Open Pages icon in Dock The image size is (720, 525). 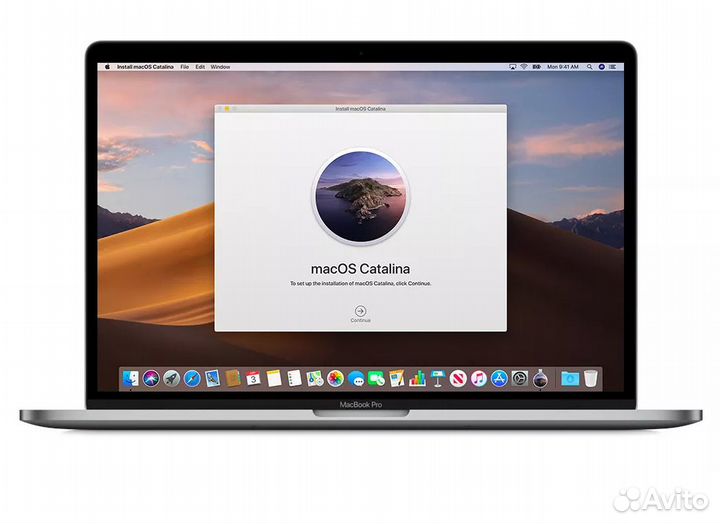point(397,378)
